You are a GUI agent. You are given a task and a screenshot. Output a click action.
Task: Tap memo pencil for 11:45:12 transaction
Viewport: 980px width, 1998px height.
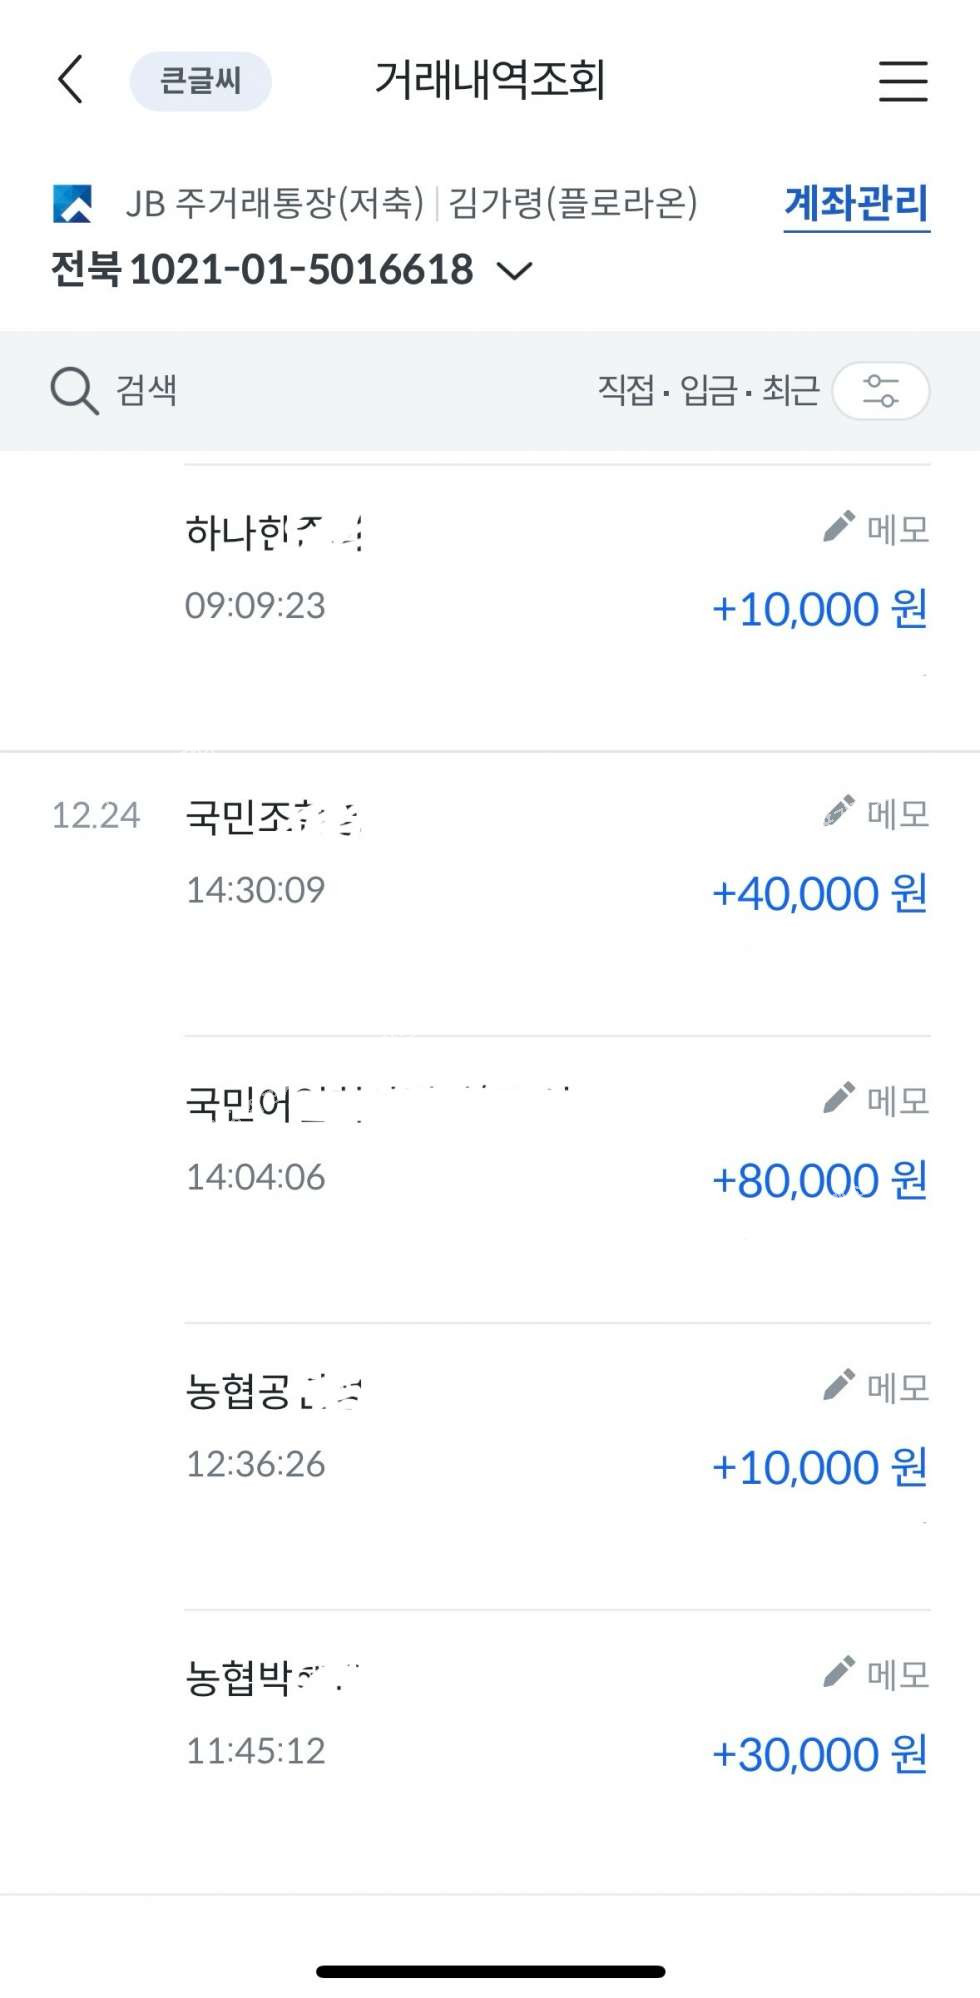click(x=839, y=1671)
